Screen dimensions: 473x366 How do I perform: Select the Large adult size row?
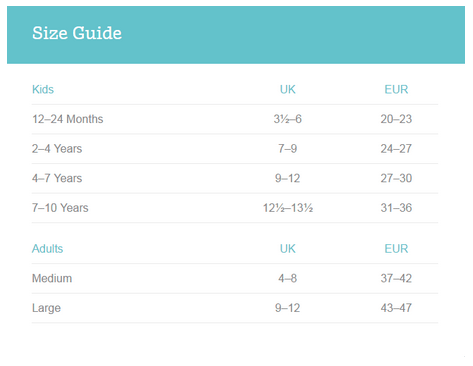pos(235,308)
